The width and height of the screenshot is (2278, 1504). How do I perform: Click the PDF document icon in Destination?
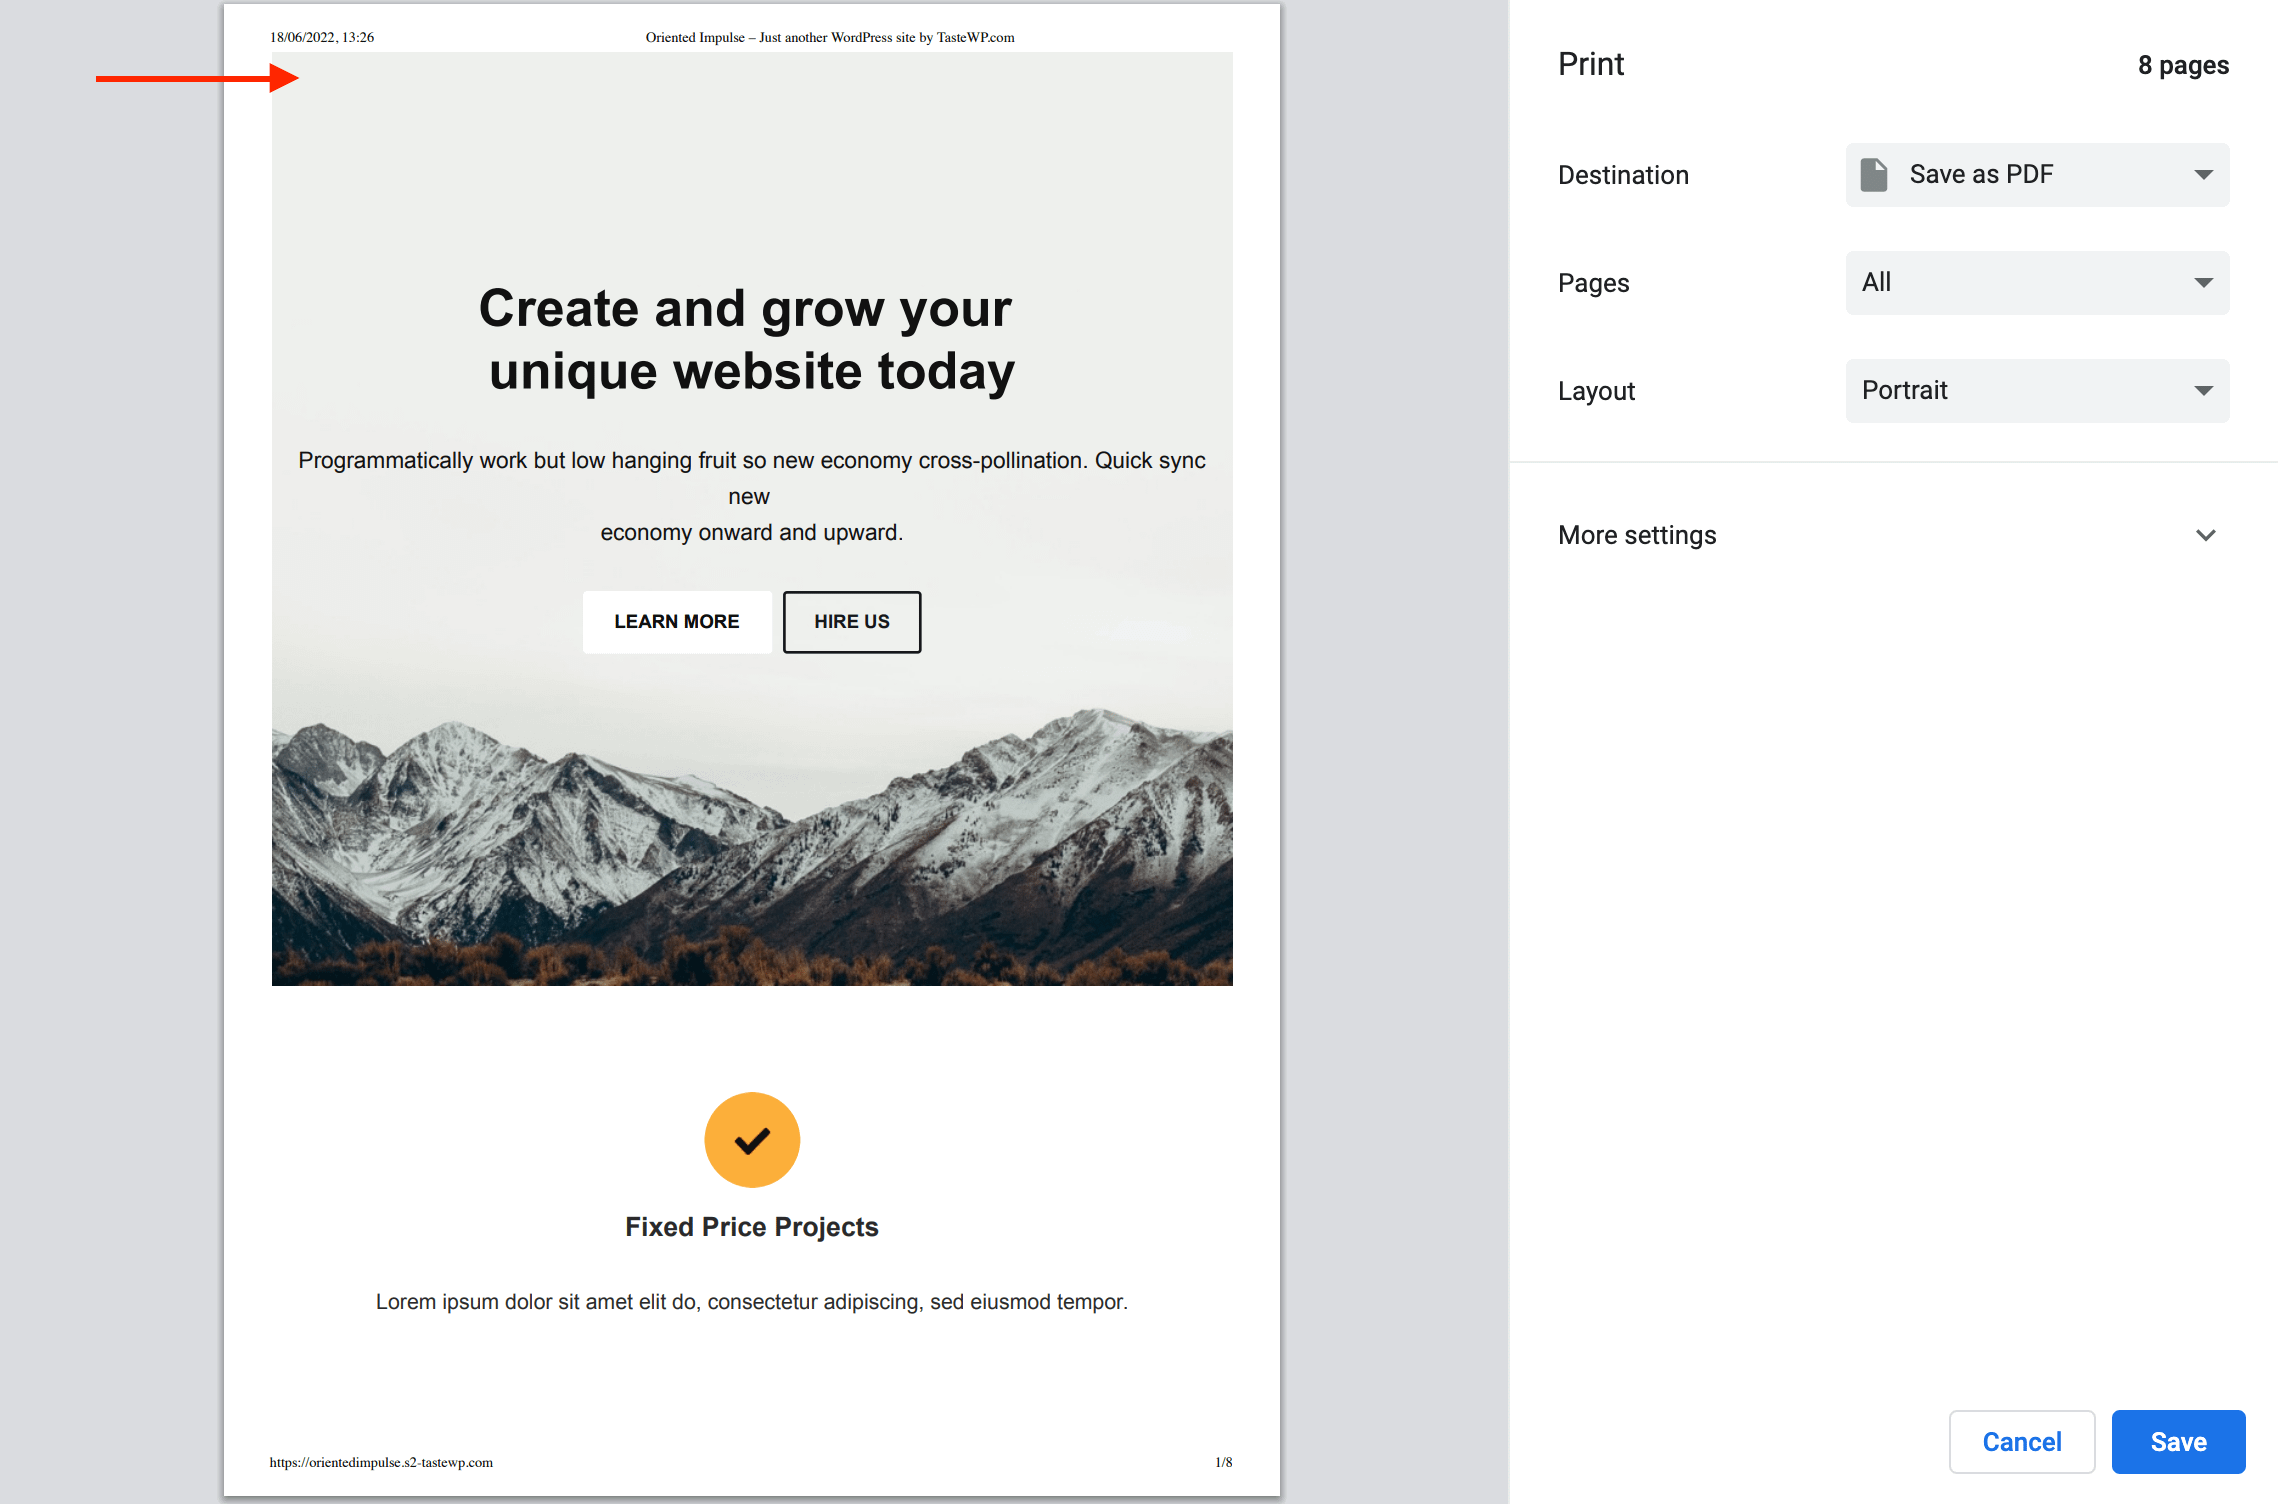tap(1873, 175)
